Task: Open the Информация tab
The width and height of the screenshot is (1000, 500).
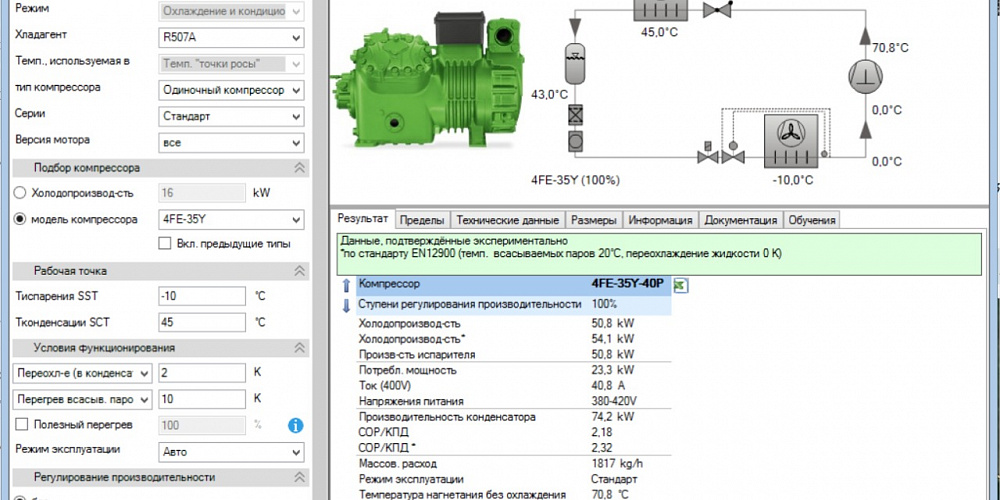Action: coord(660,220)
